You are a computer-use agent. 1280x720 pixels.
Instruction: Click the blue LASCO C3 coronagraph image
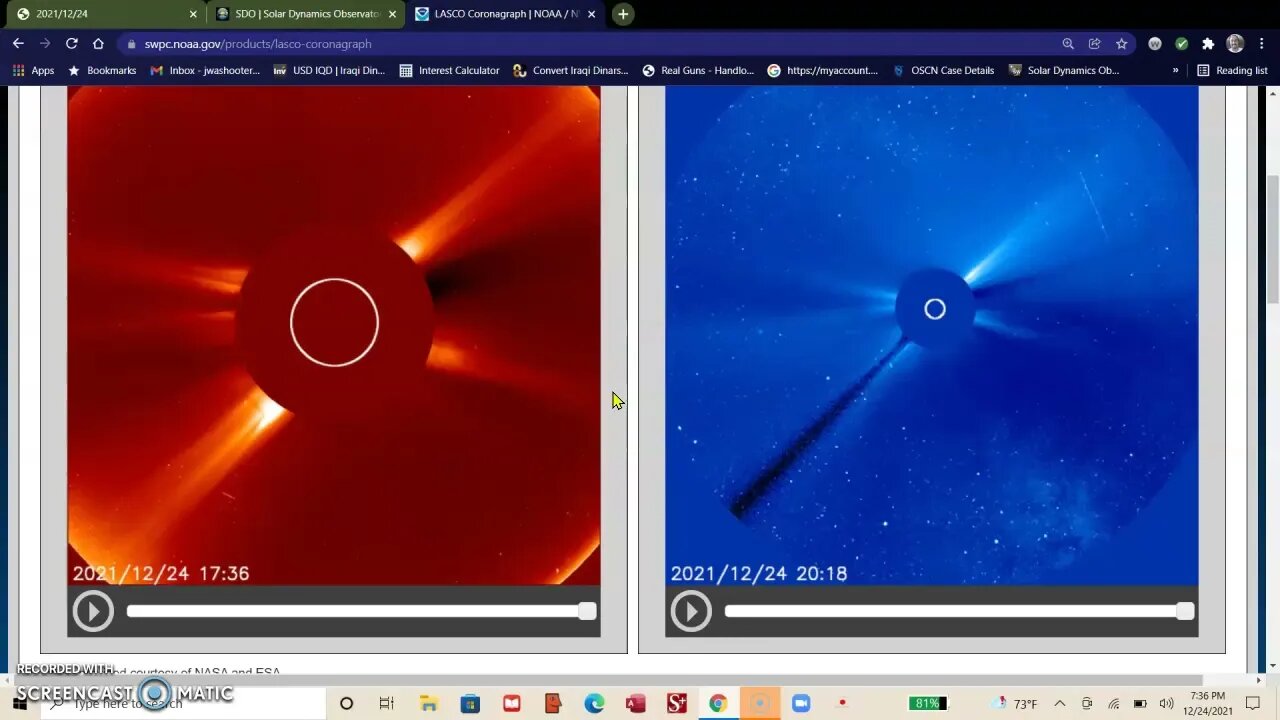(x=931, y=335)
